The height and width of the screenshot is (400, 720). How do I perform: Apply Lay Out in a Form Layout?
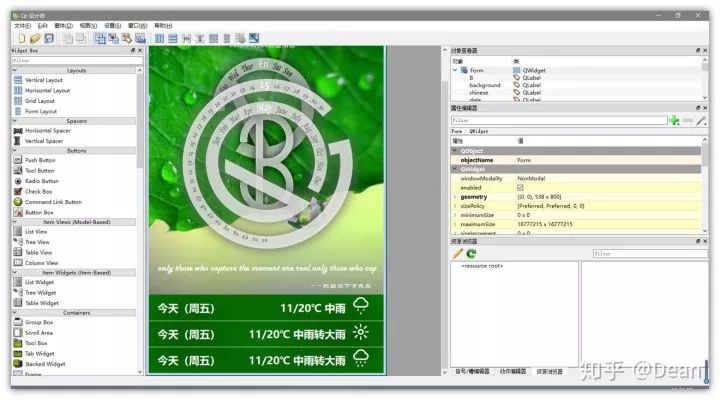pyautogui.click(x=227, y=39)
